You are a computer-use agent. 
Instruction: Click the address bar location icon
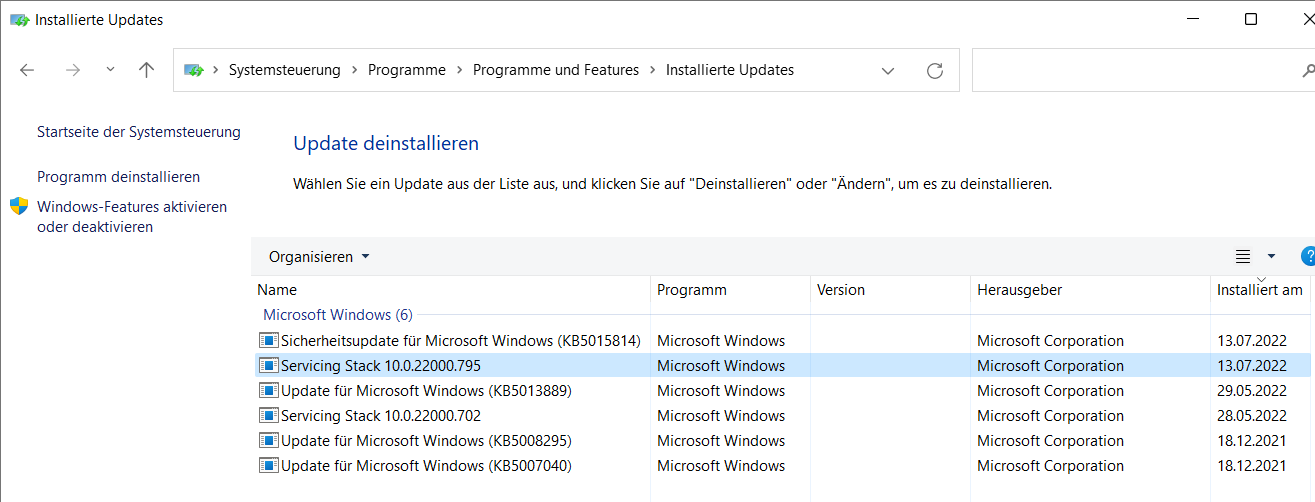(194, 70)
